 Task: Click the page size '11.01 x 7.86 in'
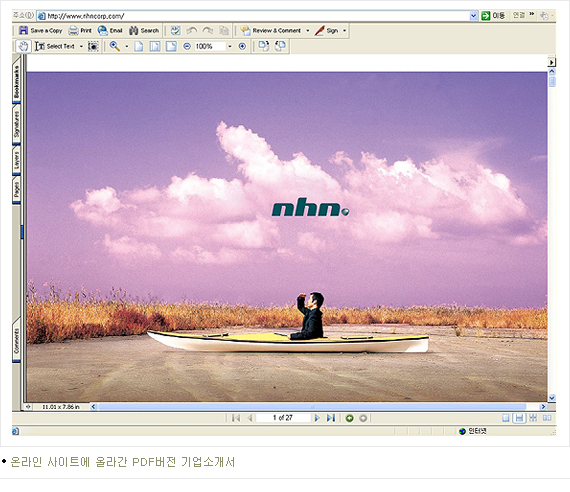pos(61,407)
